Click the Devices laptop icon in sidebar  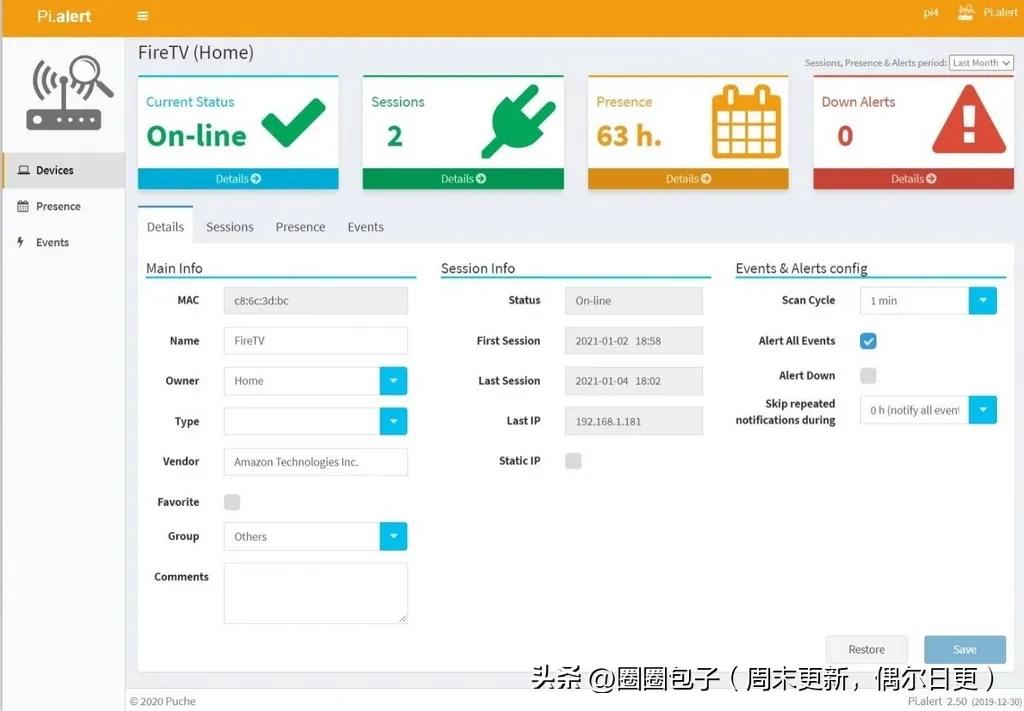24,170
